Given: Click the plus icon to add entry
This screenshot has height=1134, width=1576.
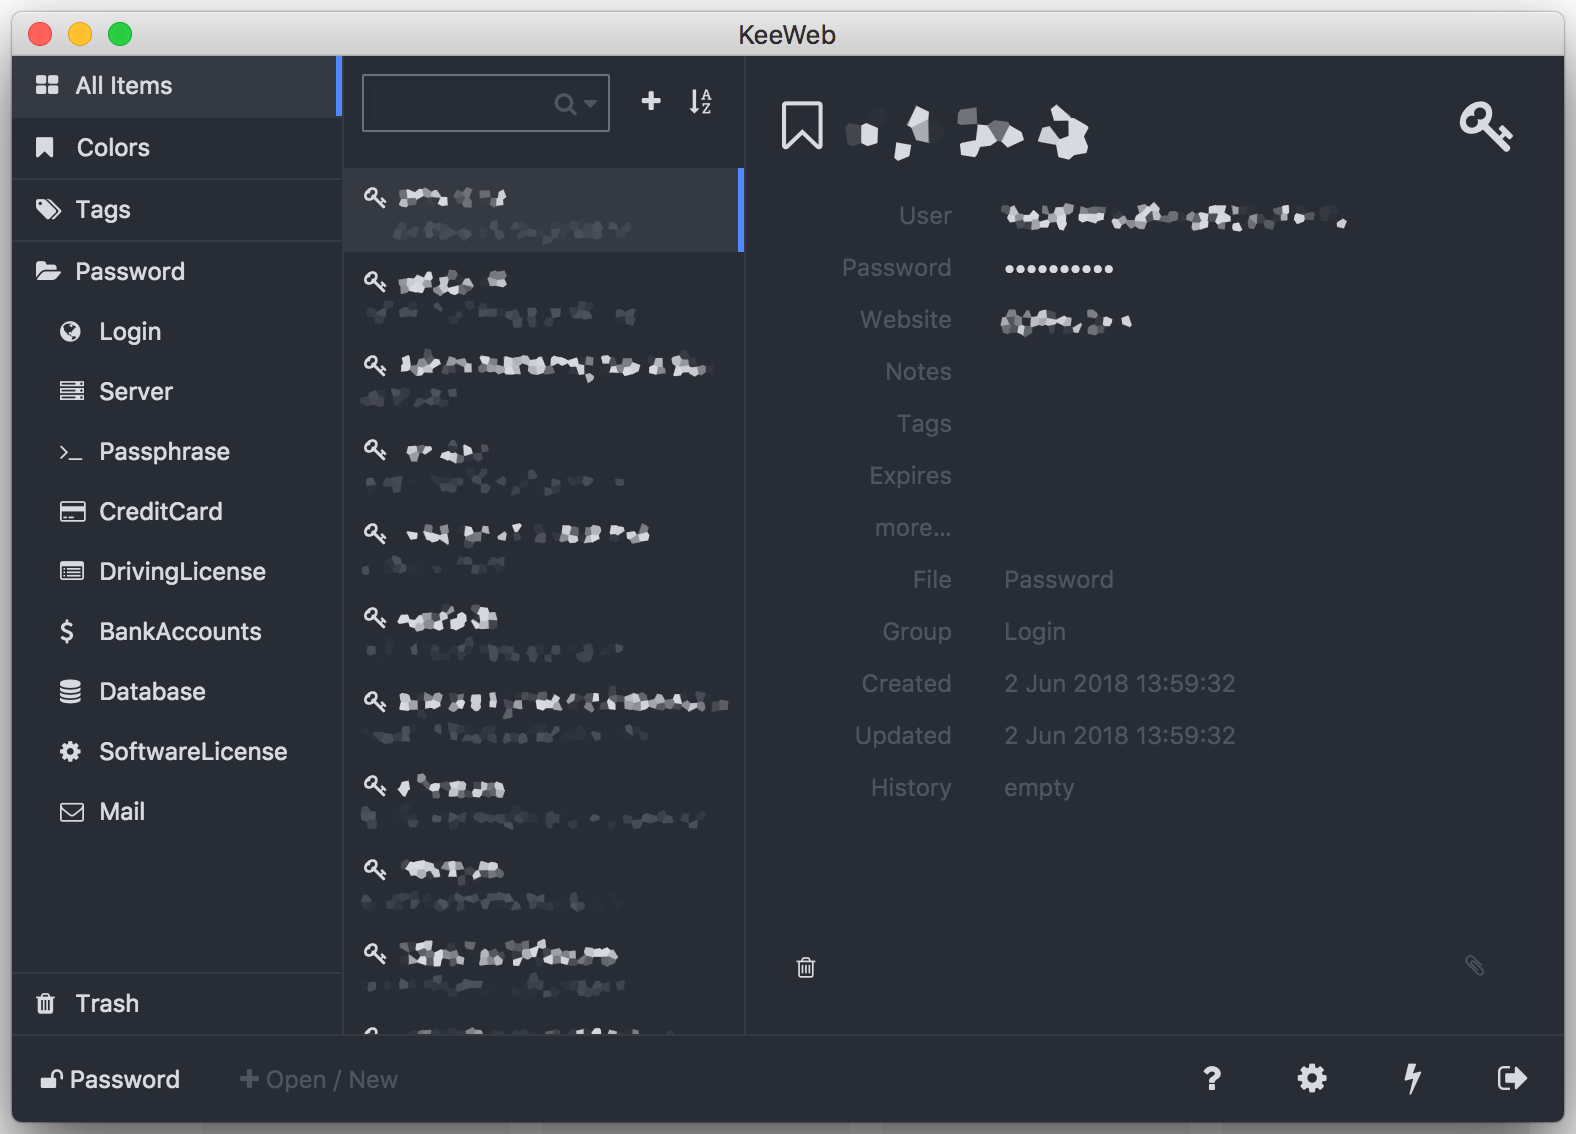Looking at the screenshot, I should point(651,101).
